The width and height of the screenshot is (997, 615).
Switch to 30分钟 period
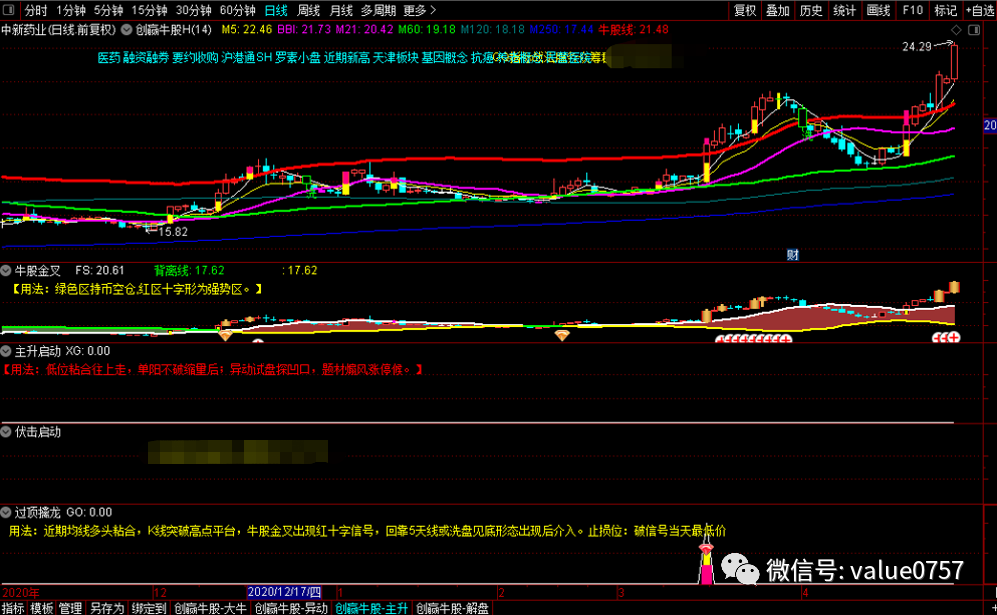pos(193,10)
